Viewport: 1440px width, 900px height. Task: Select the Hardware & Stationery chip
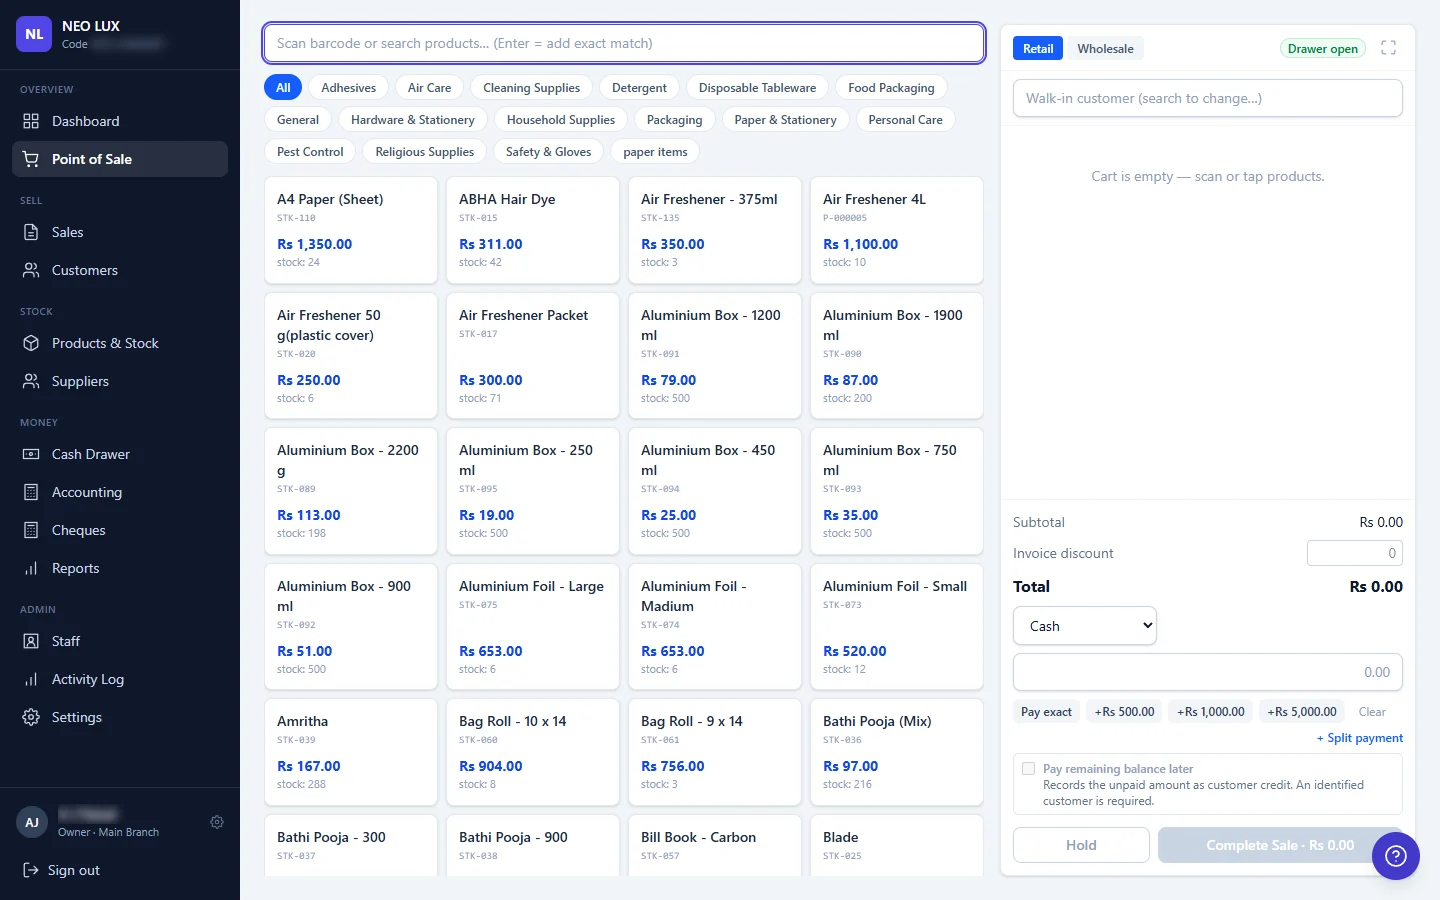[413, 120]
